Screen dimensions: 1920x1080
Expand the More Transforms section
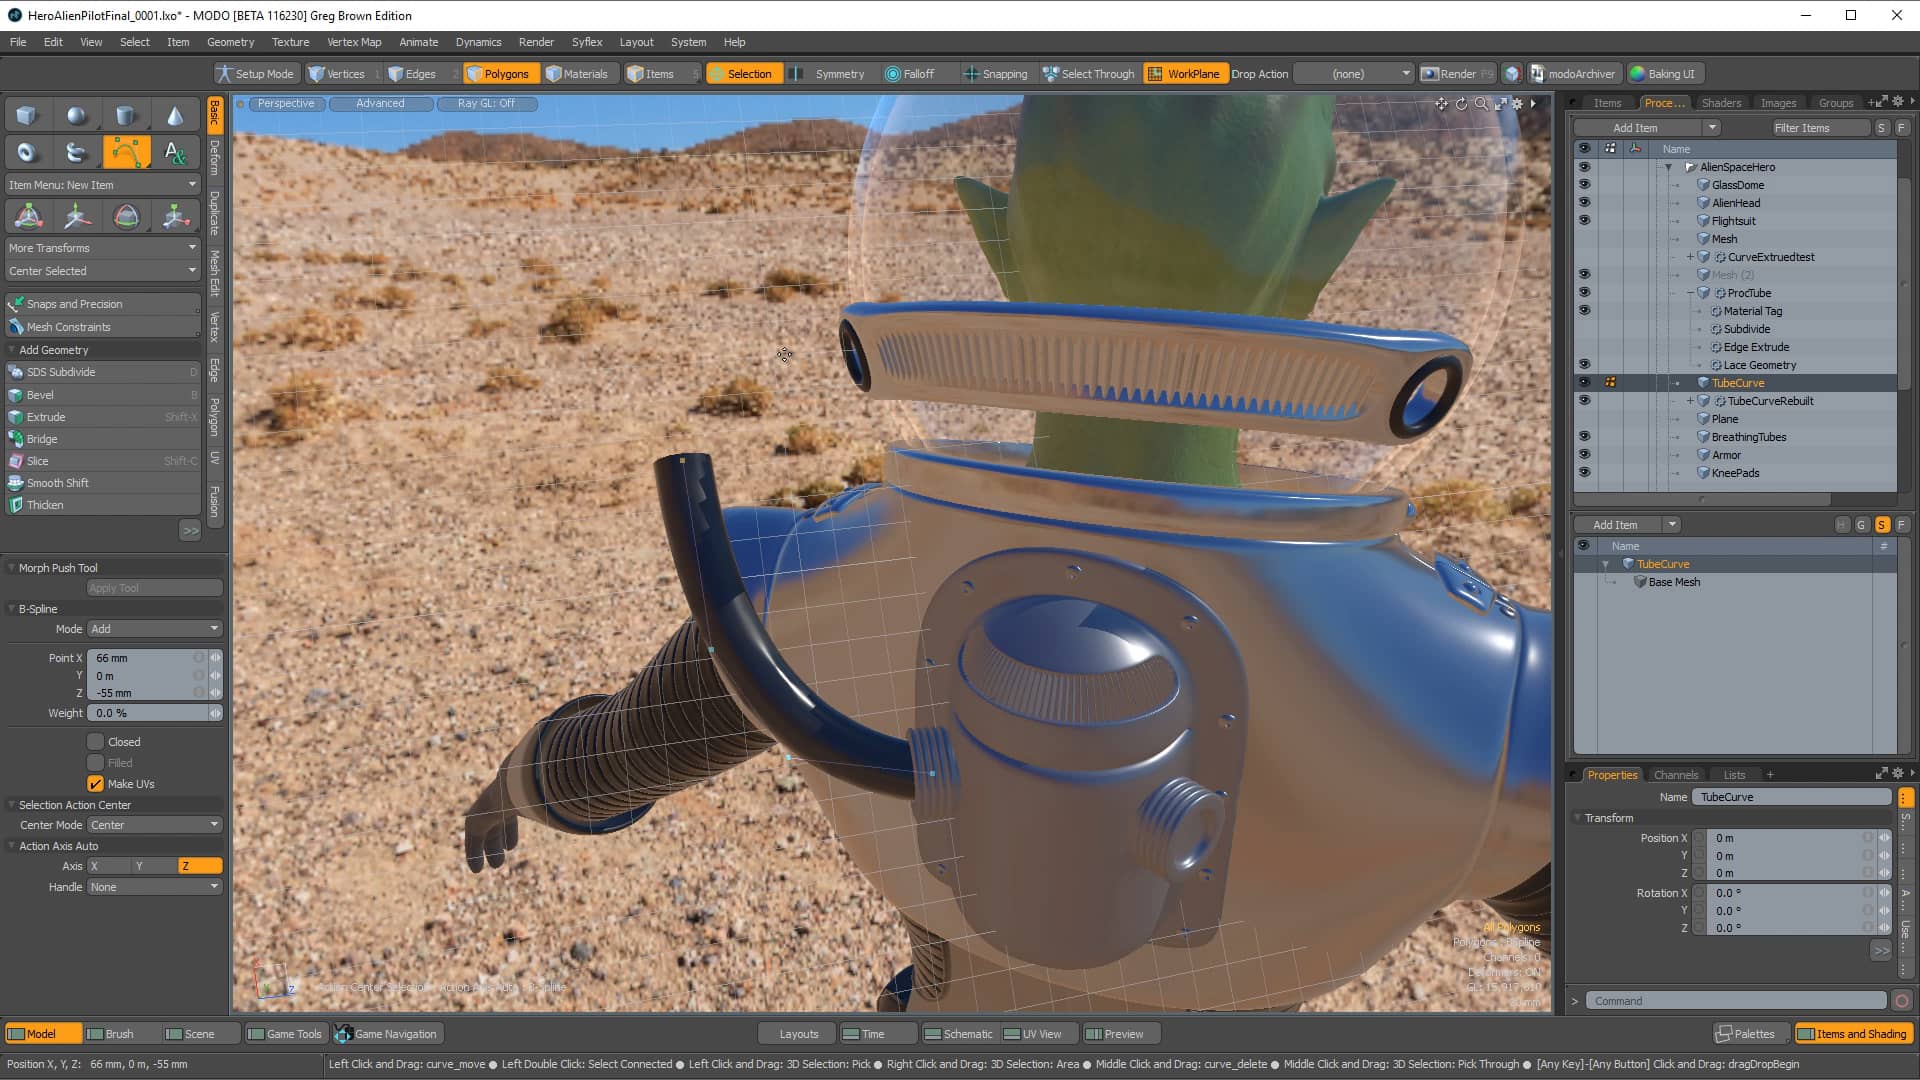click(101, 247)
